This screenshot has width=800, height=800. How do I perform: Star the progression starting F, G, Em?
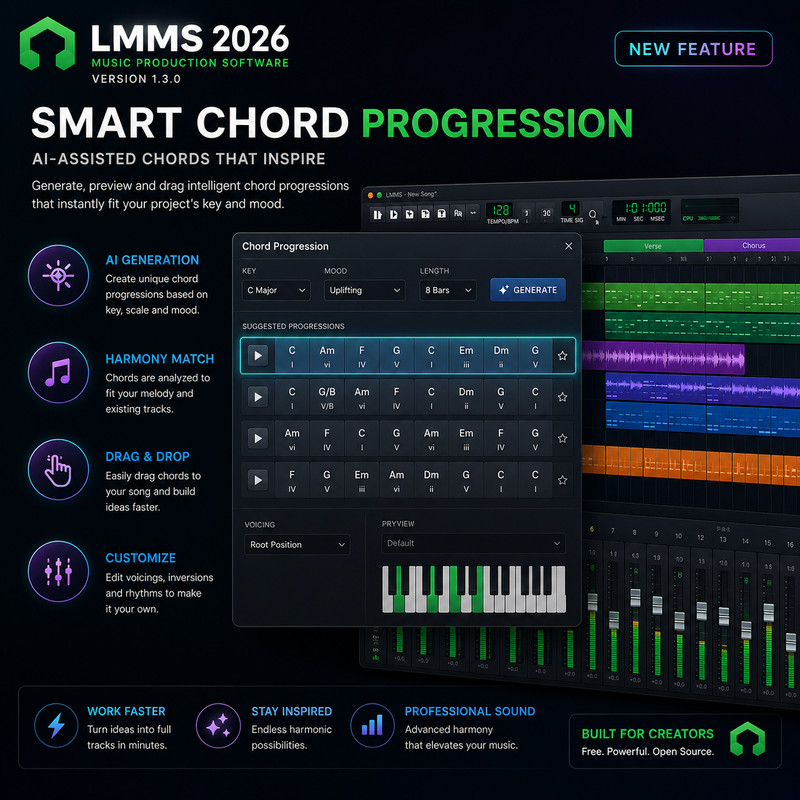click(562, 480)
